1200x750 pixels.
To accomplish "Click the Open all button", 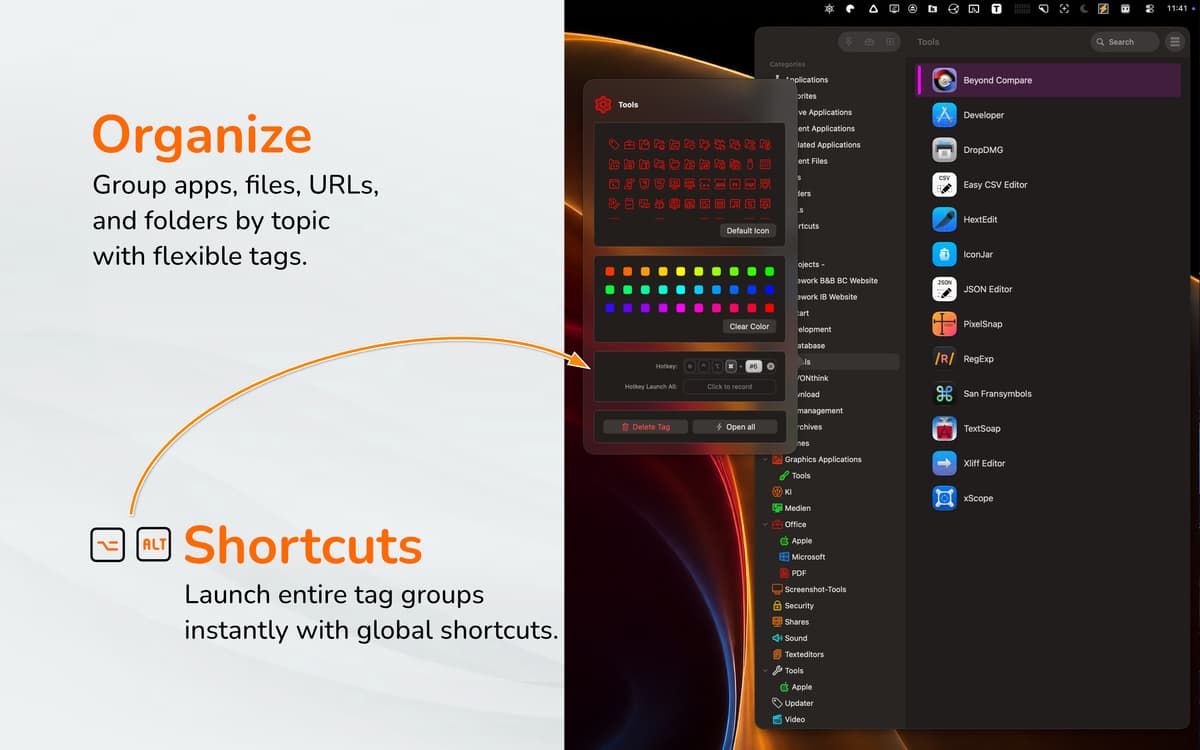I will coord(734,427).
